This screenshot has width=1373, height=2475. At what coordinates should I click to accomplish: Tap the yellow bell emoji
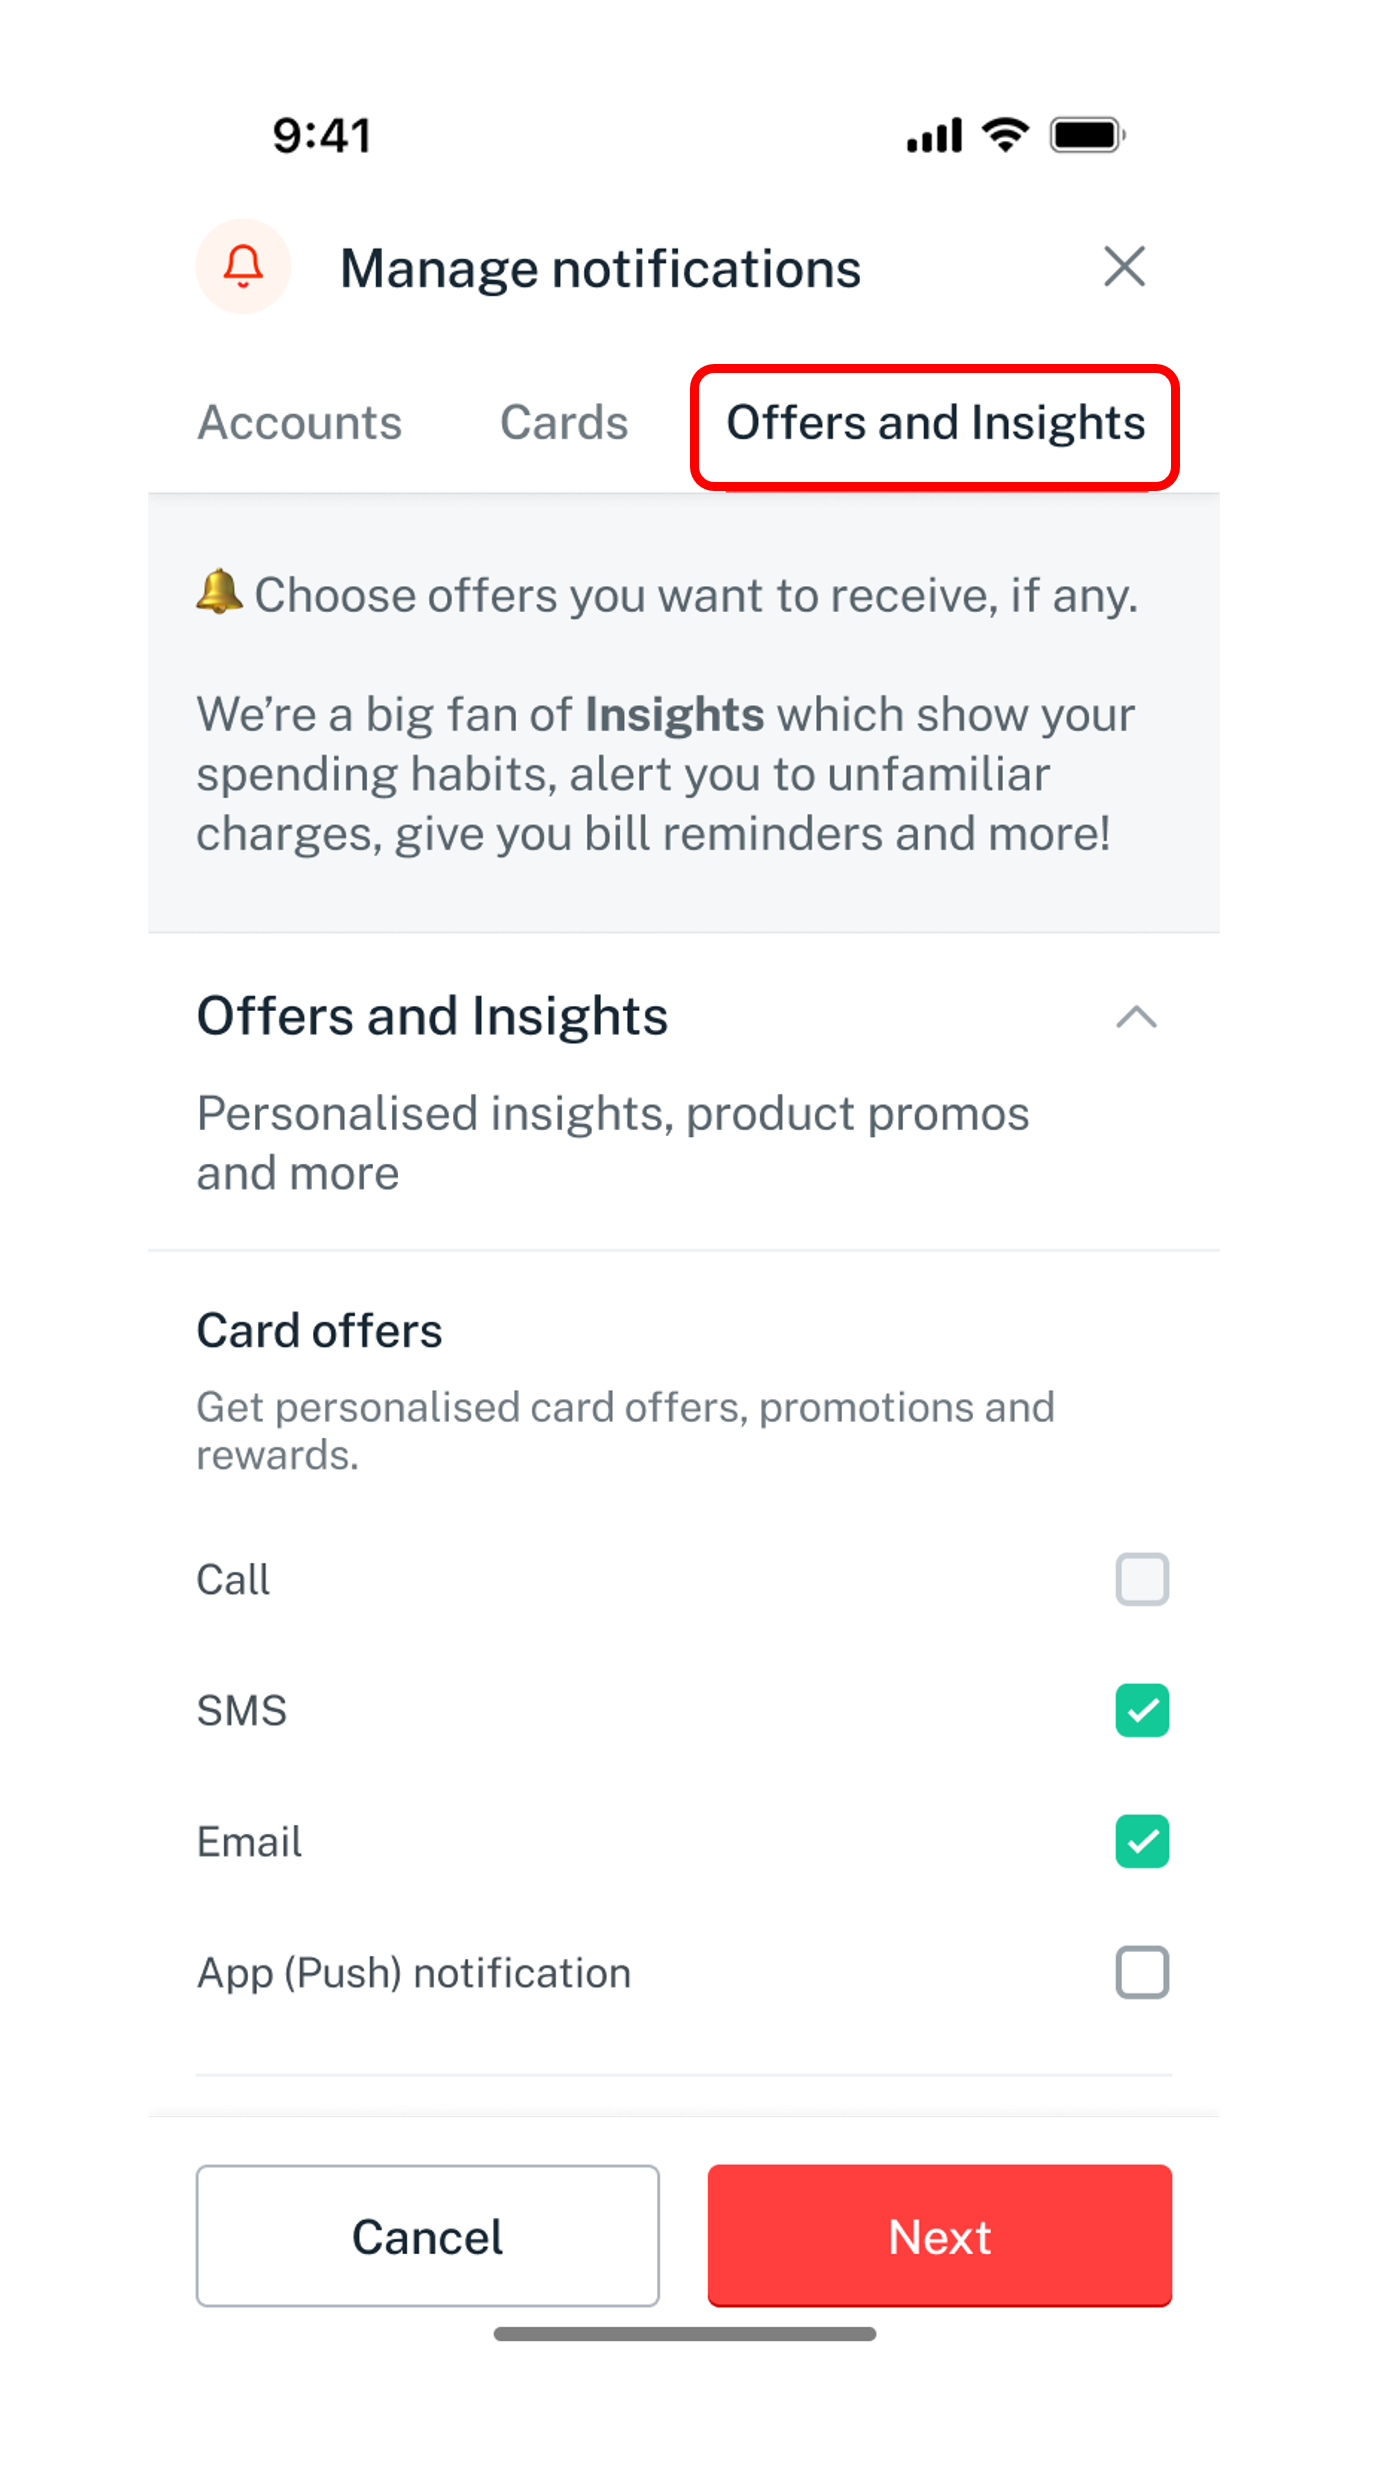click(x=219, y=592)
